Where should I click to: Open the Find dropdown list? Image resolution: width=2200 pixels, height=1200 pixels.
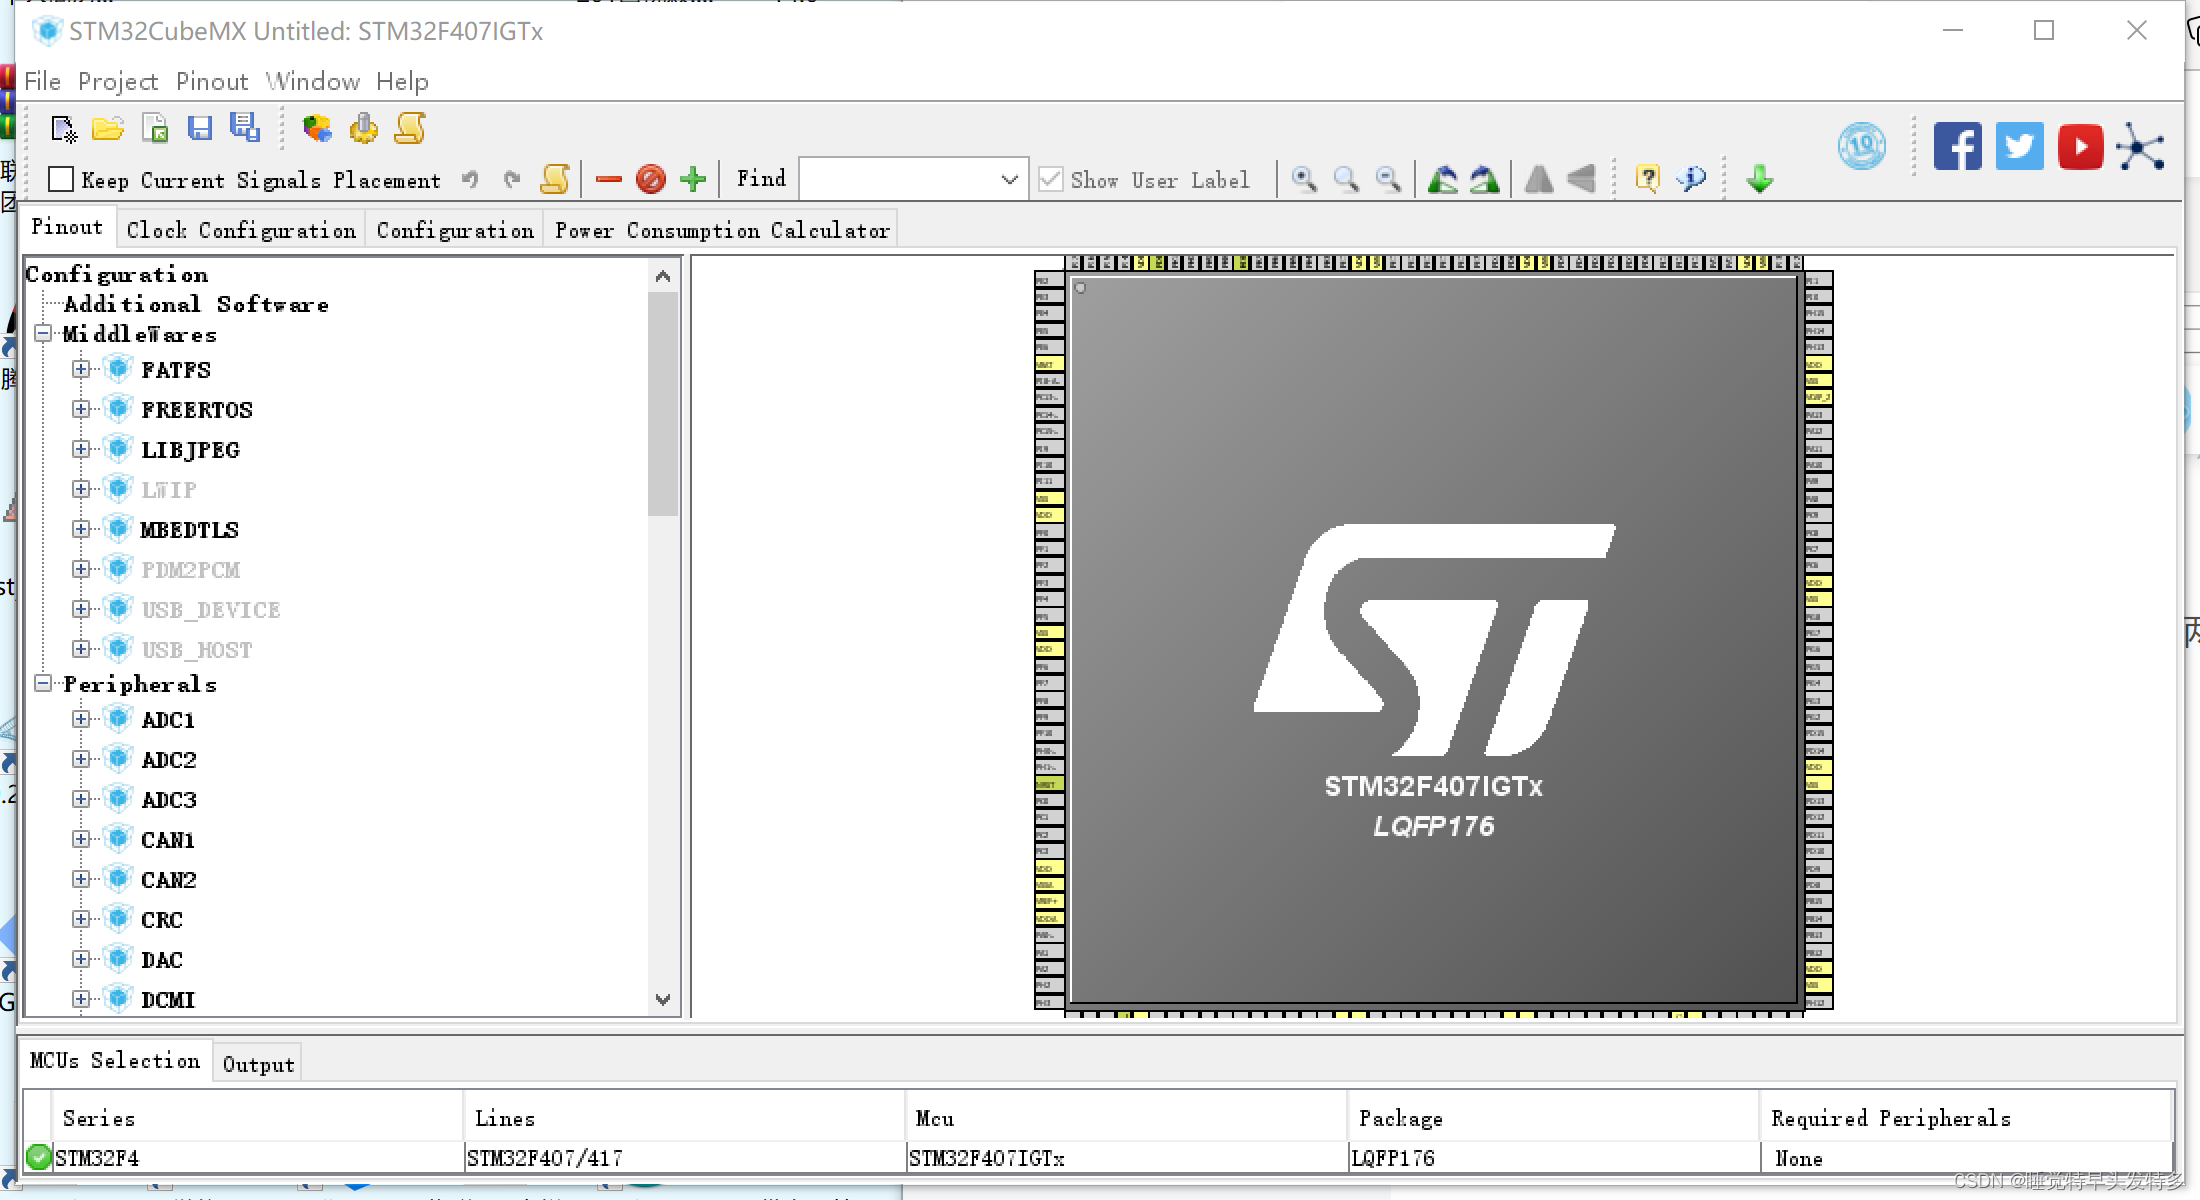[1007, 178]
